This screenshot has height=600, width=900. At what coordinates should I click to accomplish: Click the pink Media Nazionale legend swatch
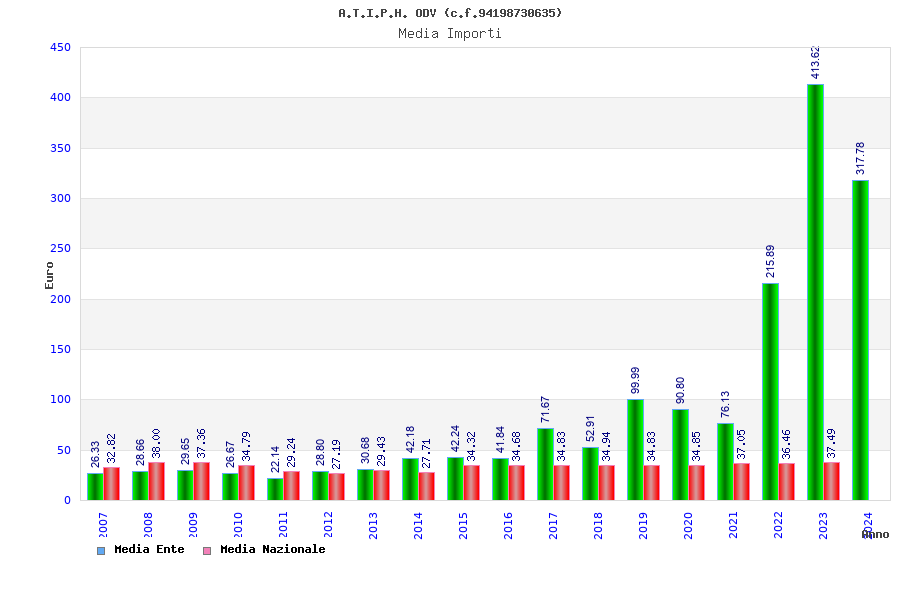pyautogui.click(x=207, y=551)
